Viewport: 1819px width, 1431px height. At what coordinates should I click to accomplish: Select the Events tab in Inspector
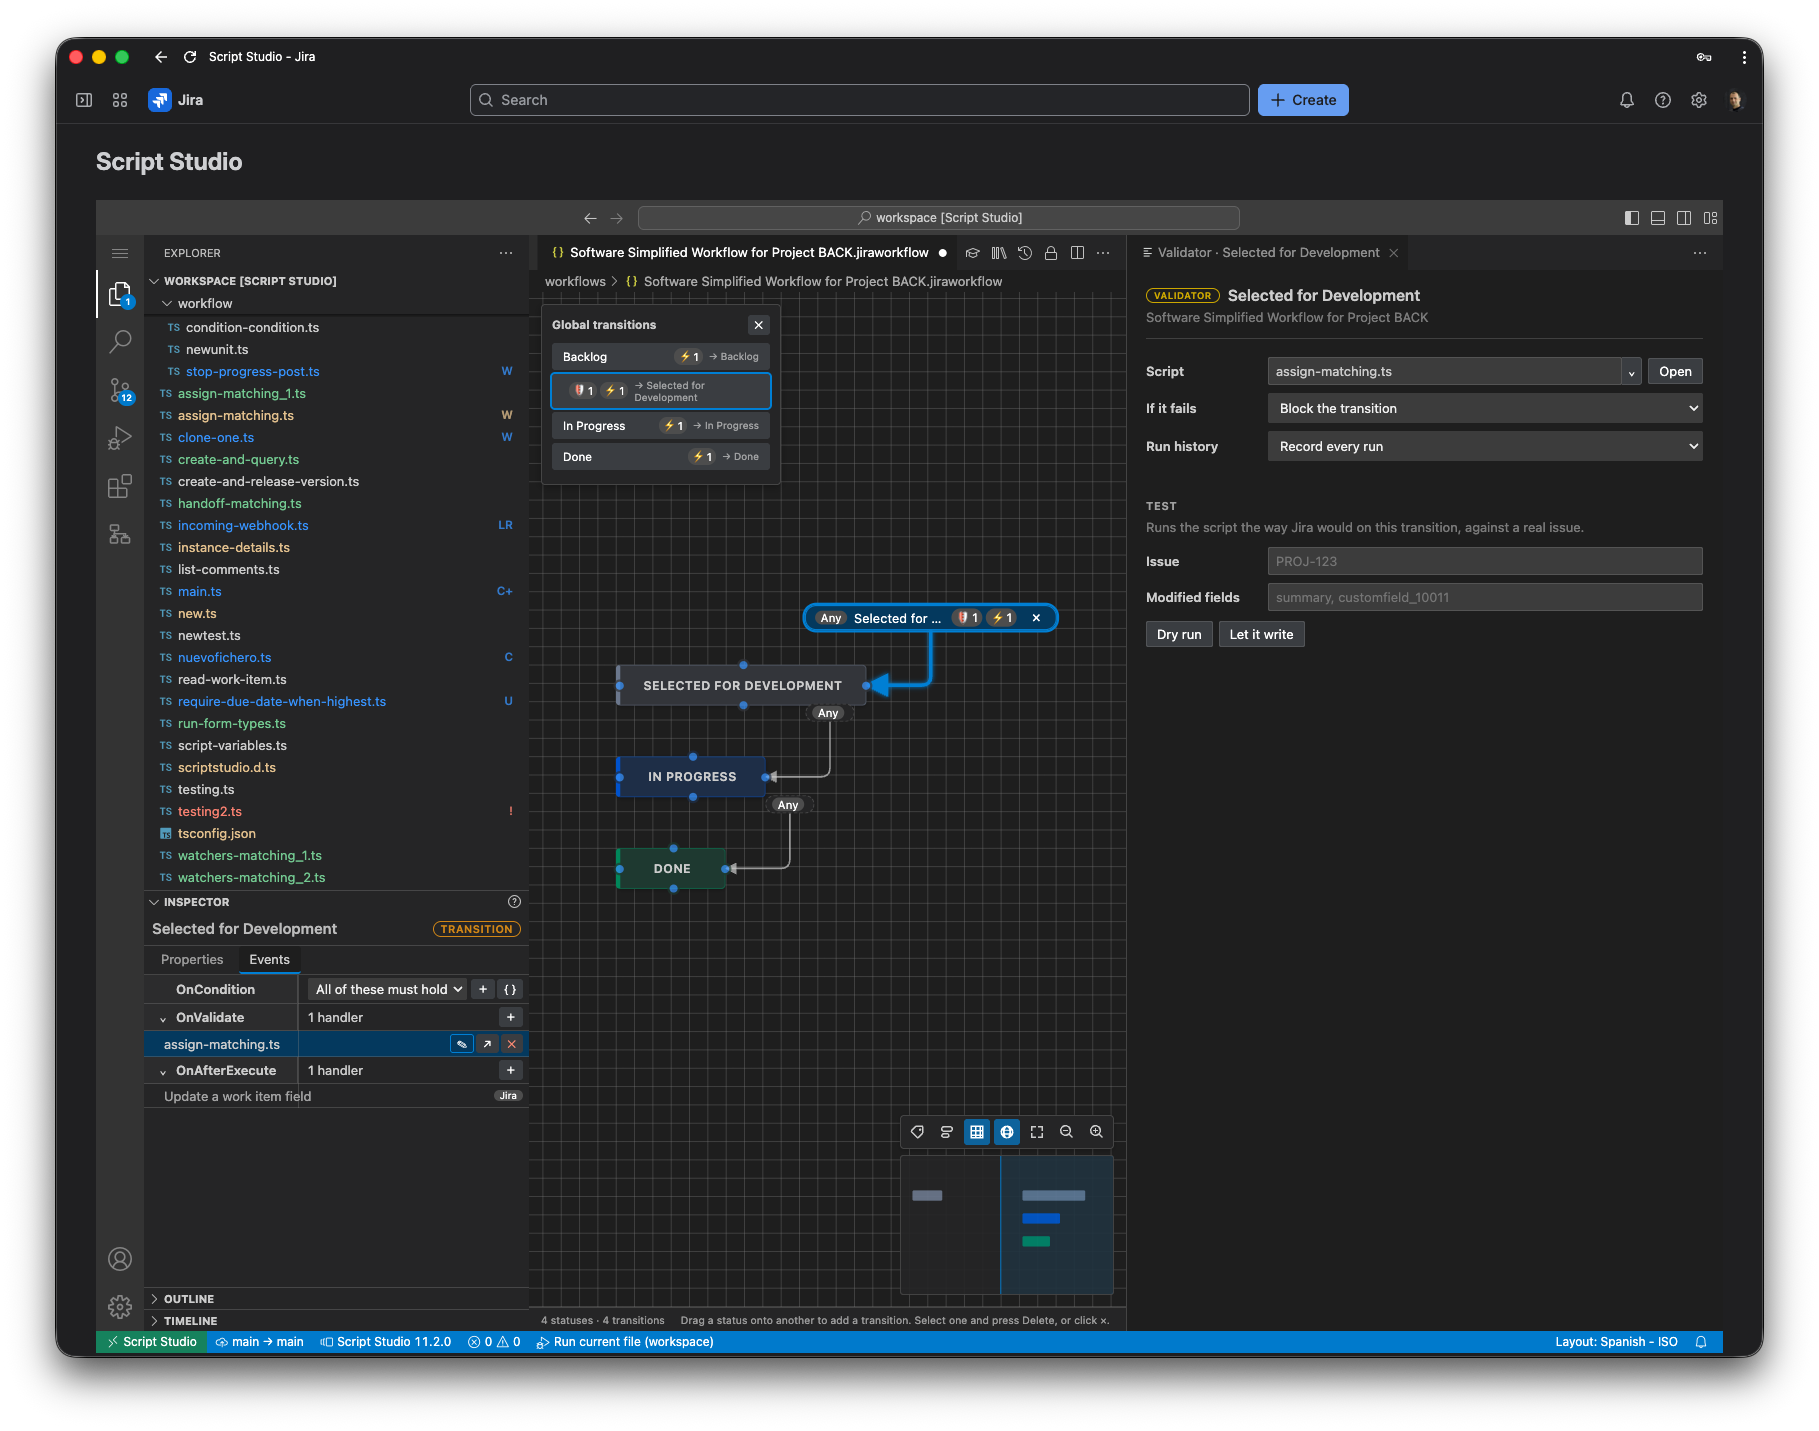pos(269,959)
